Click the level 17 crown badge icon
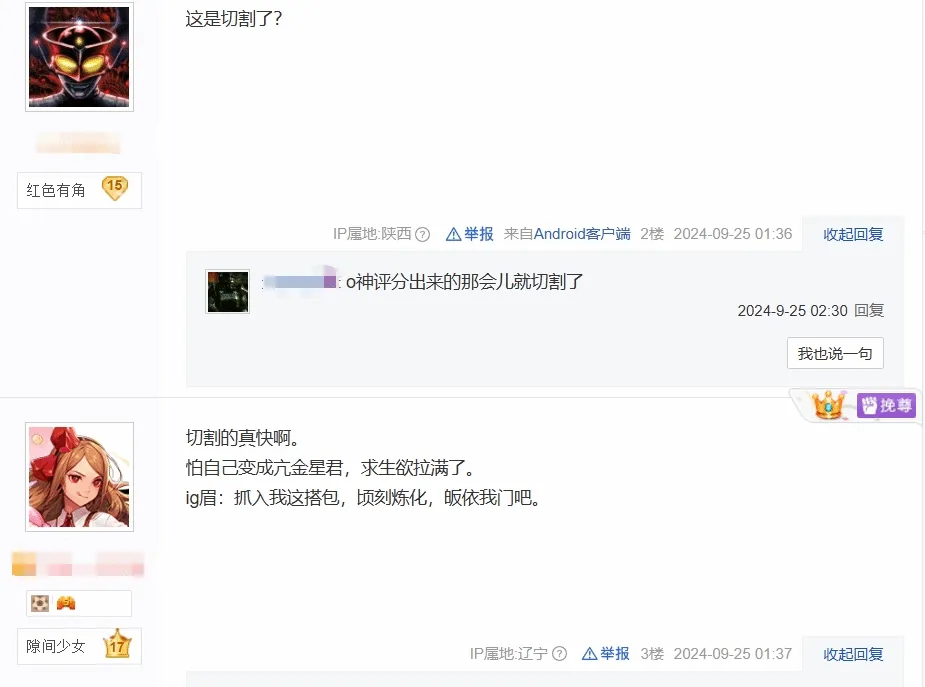 coord(117,644)
